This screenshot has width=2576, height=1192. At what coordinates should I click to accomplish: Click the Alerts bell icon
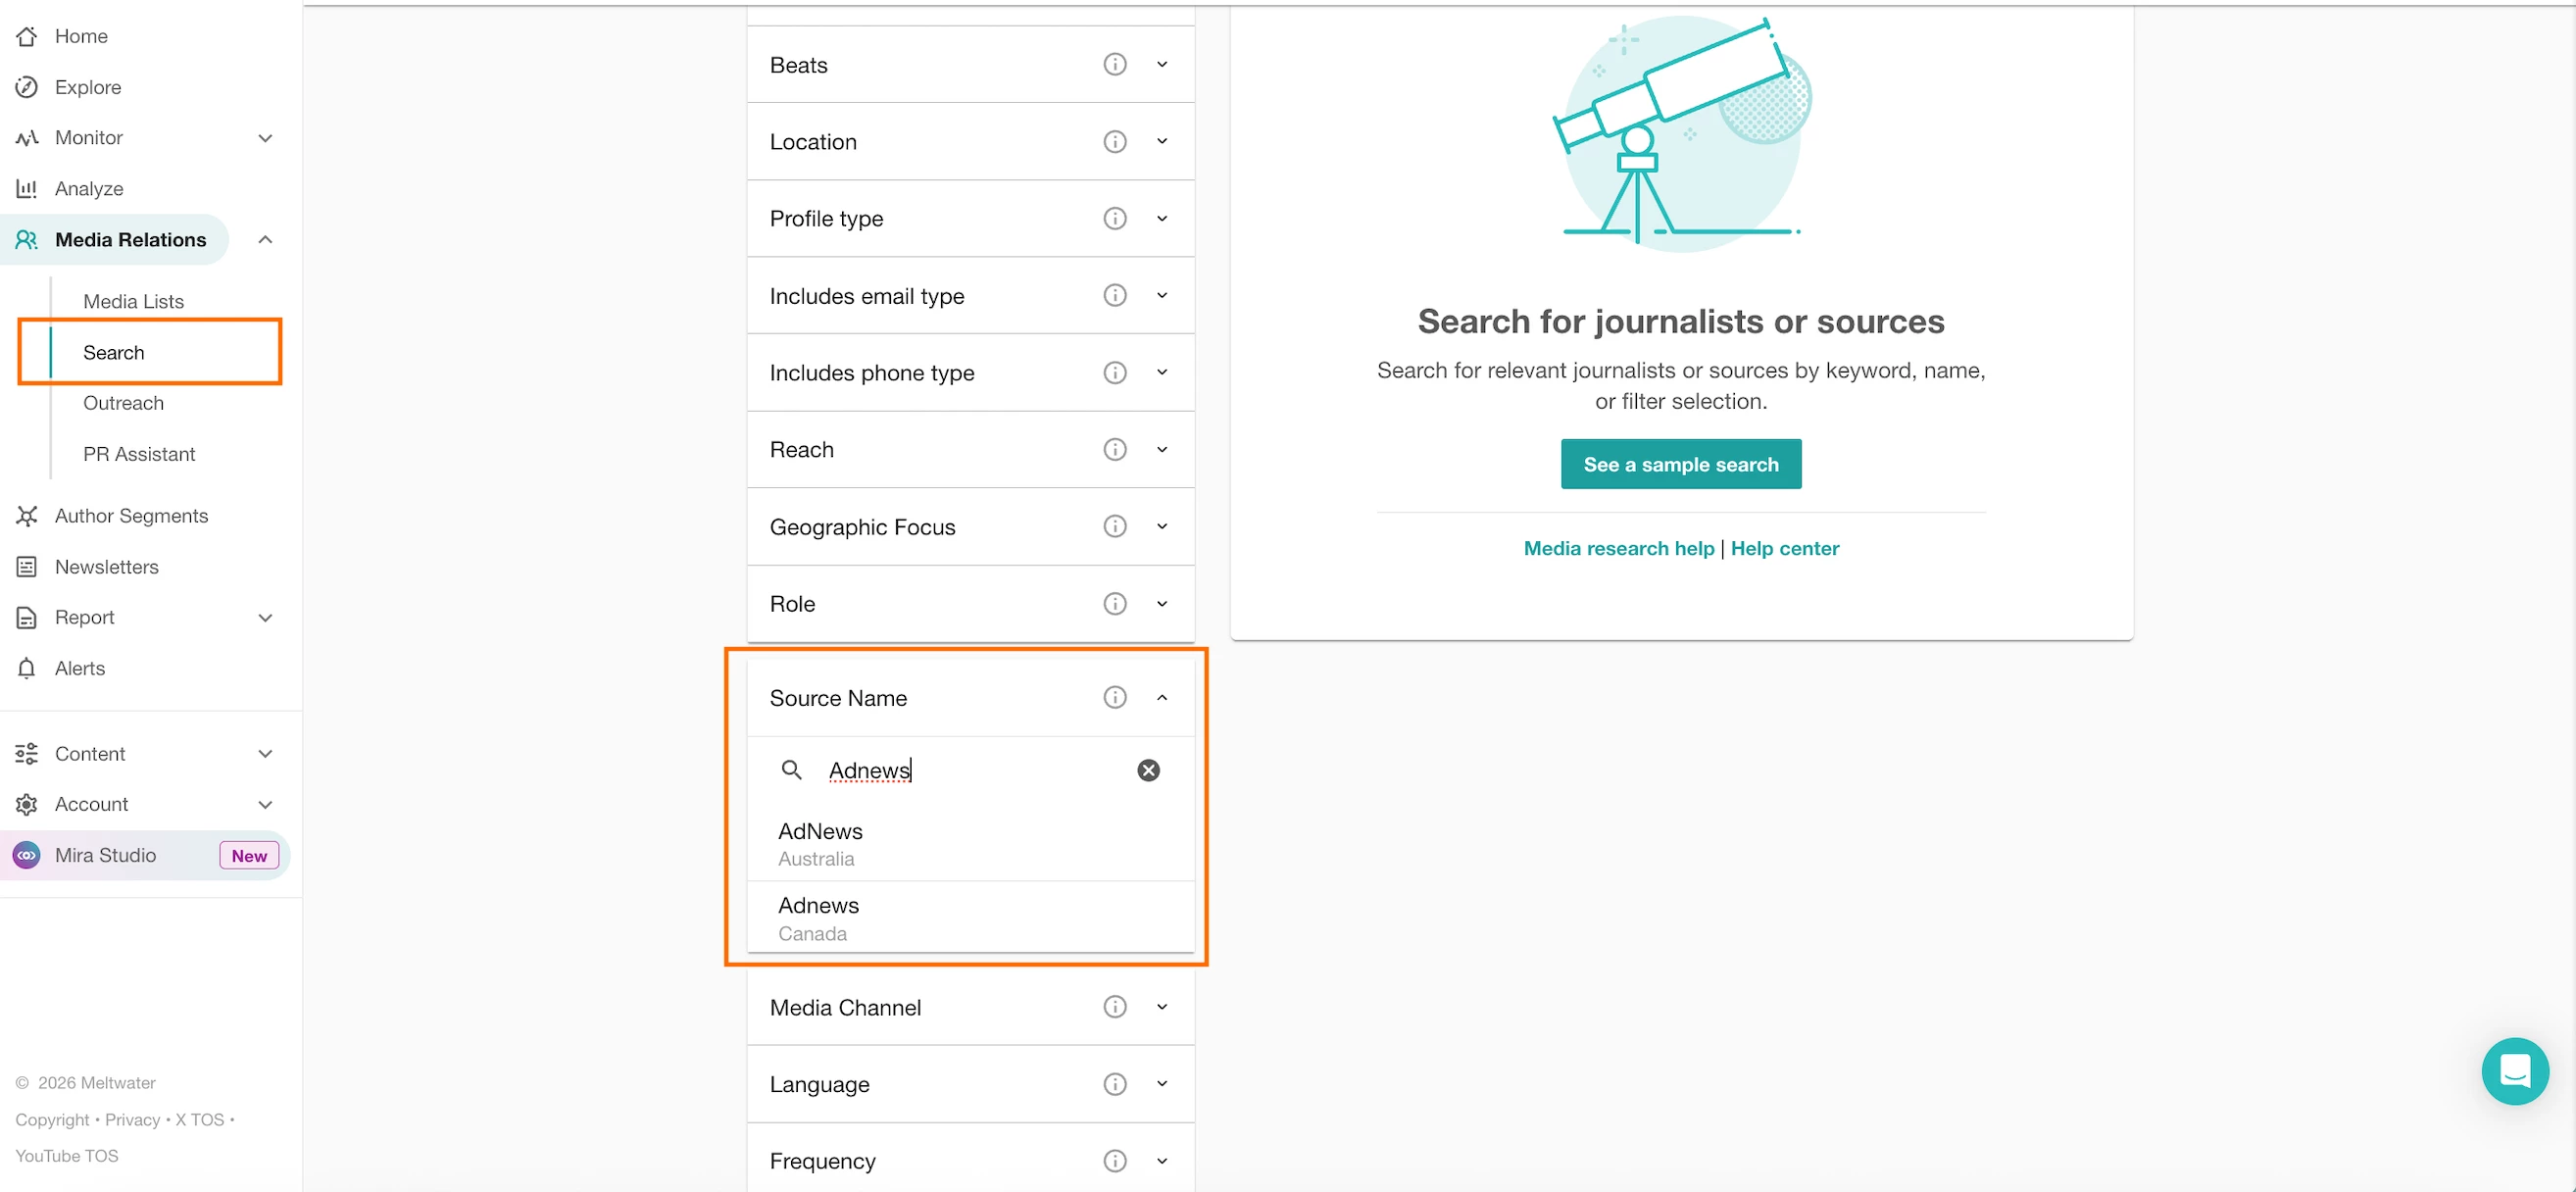click(27, 668)
